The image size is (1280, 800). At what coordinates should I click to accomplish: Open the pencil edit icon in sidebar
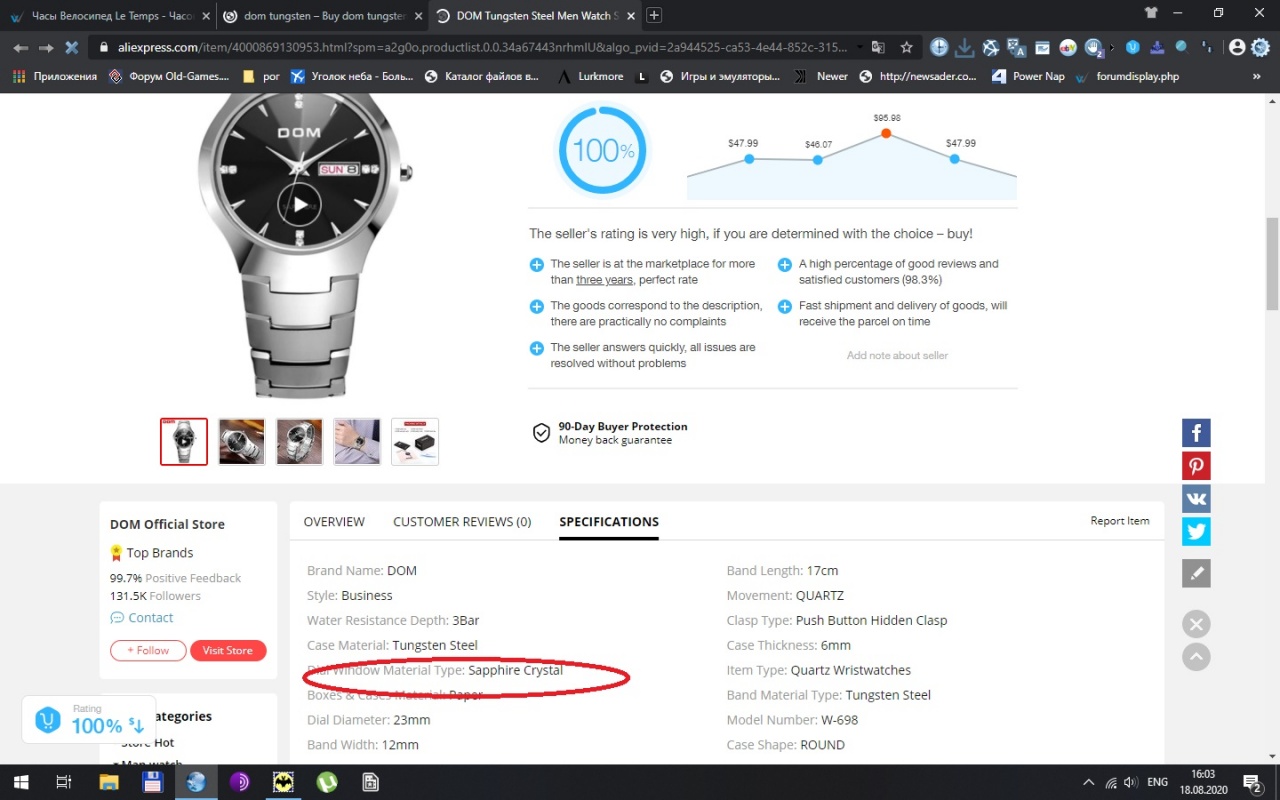[1196, 573]
